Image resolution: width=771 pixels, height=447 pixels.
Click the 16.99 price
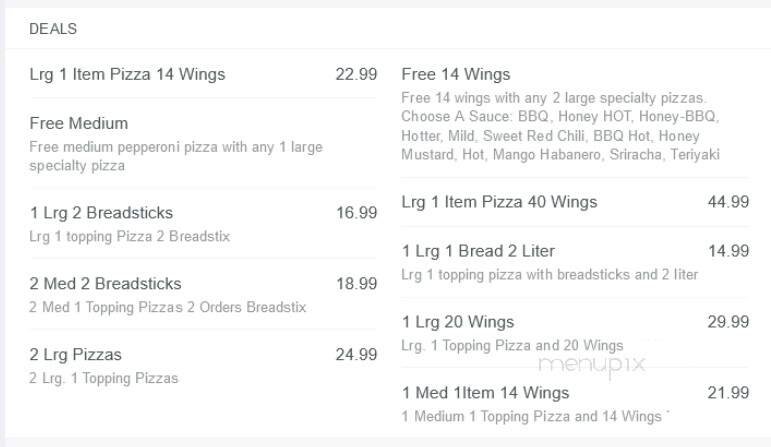[356, 213]
